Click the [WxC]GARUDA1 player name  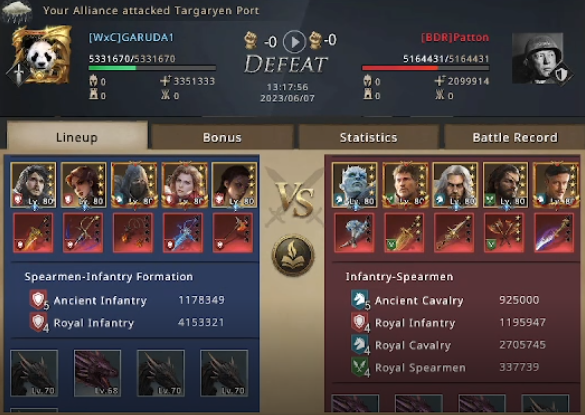point(131,37)
